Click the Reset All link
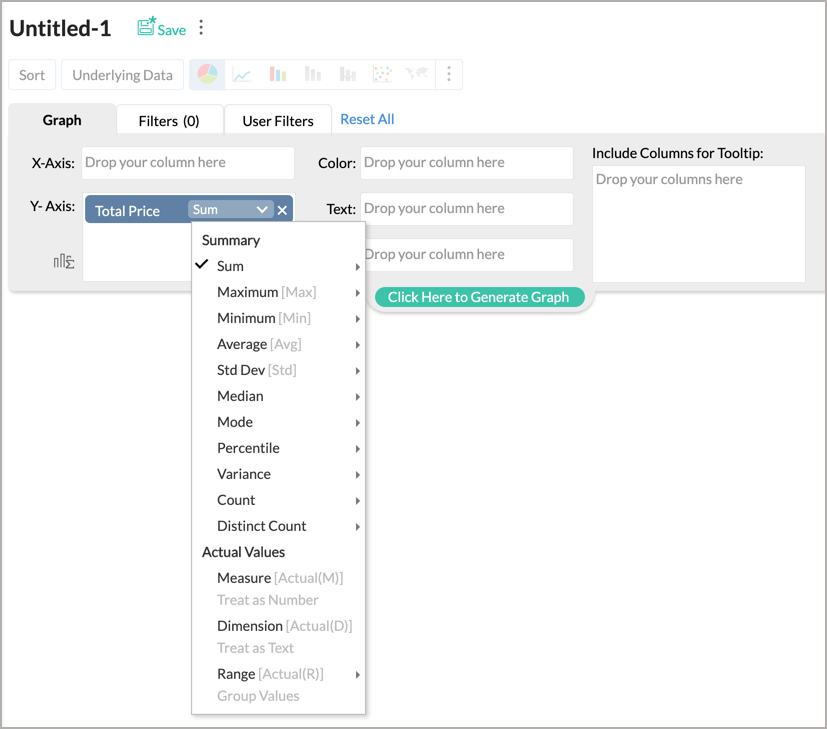Image resolution: width=827 pixels, height=729 pixels. [366, 119]
